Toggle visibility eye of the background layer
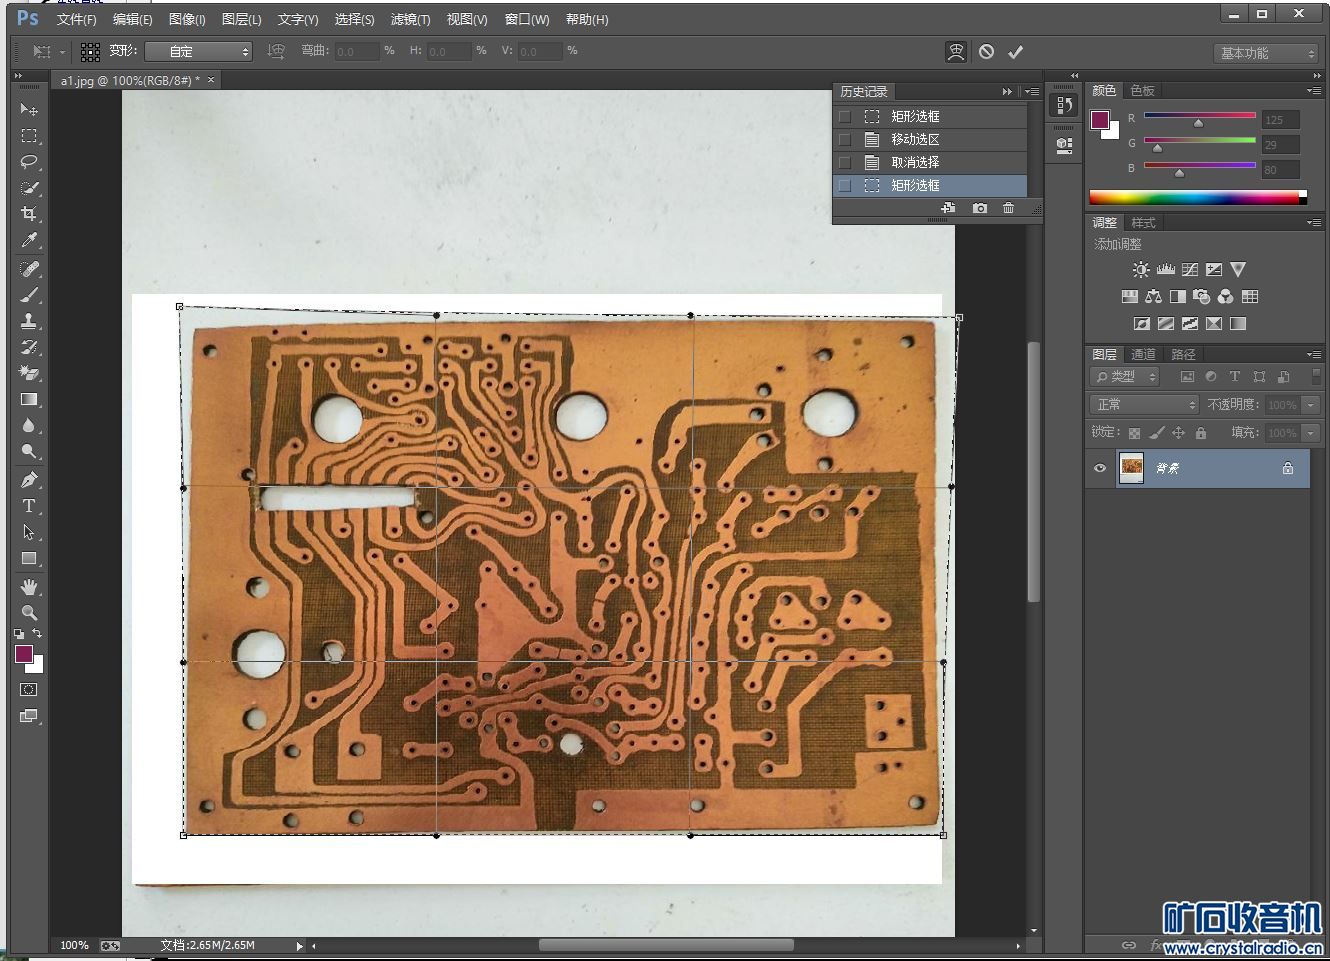 point(1100,468)
